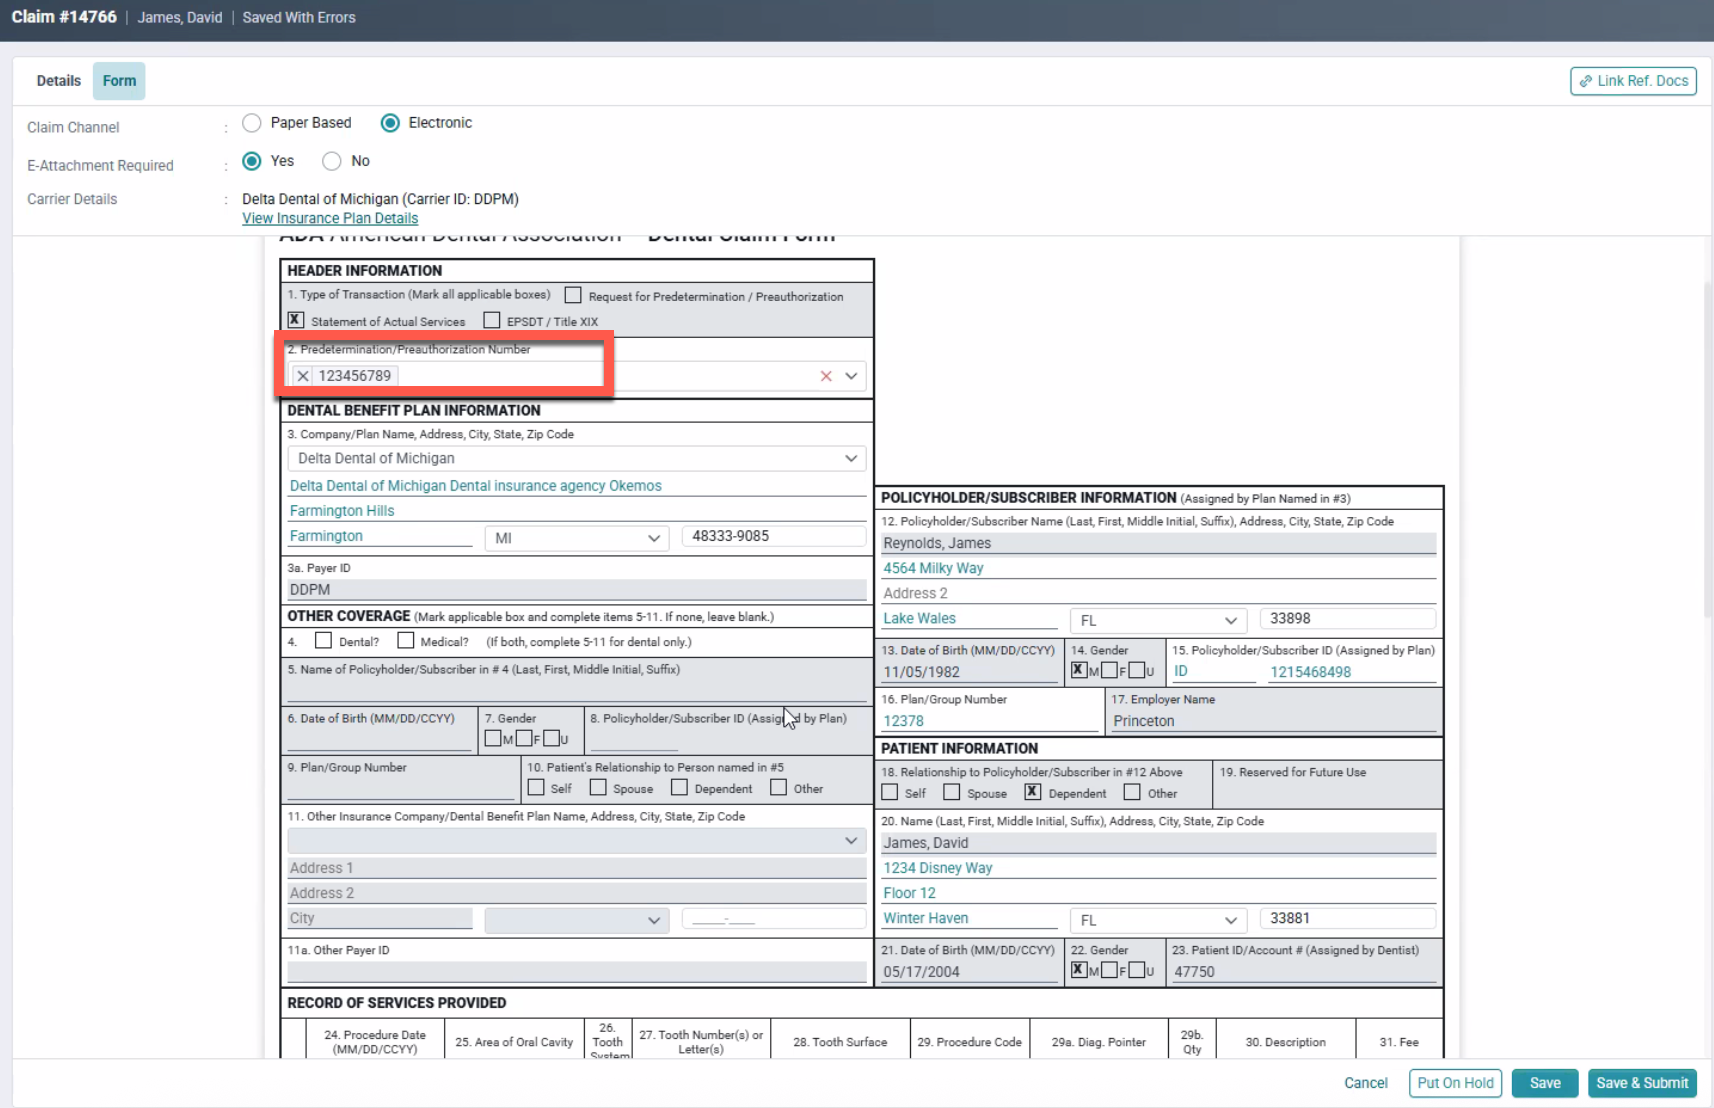Choose No for E-Attachment Required

tap(332, 161)
